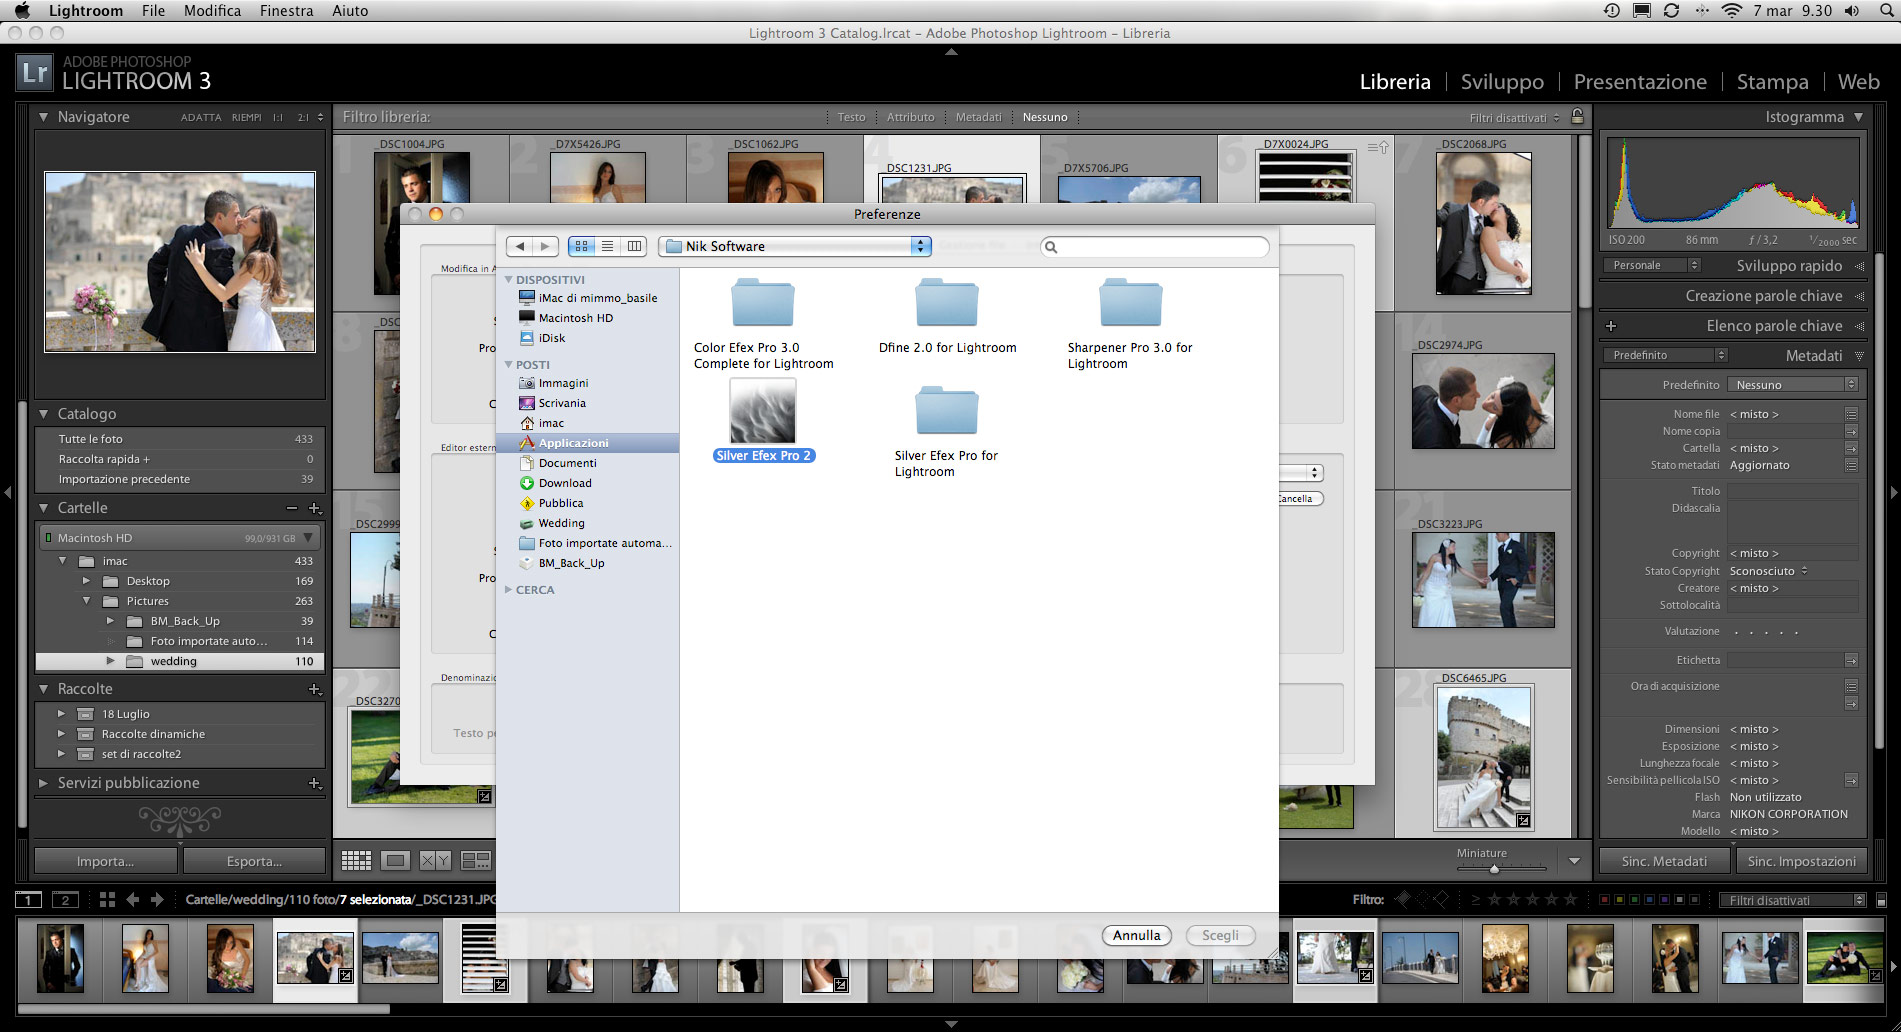Click the volume icon in the menu bar
This screenshot has width=1901, height=1032.
(1852, 11)
